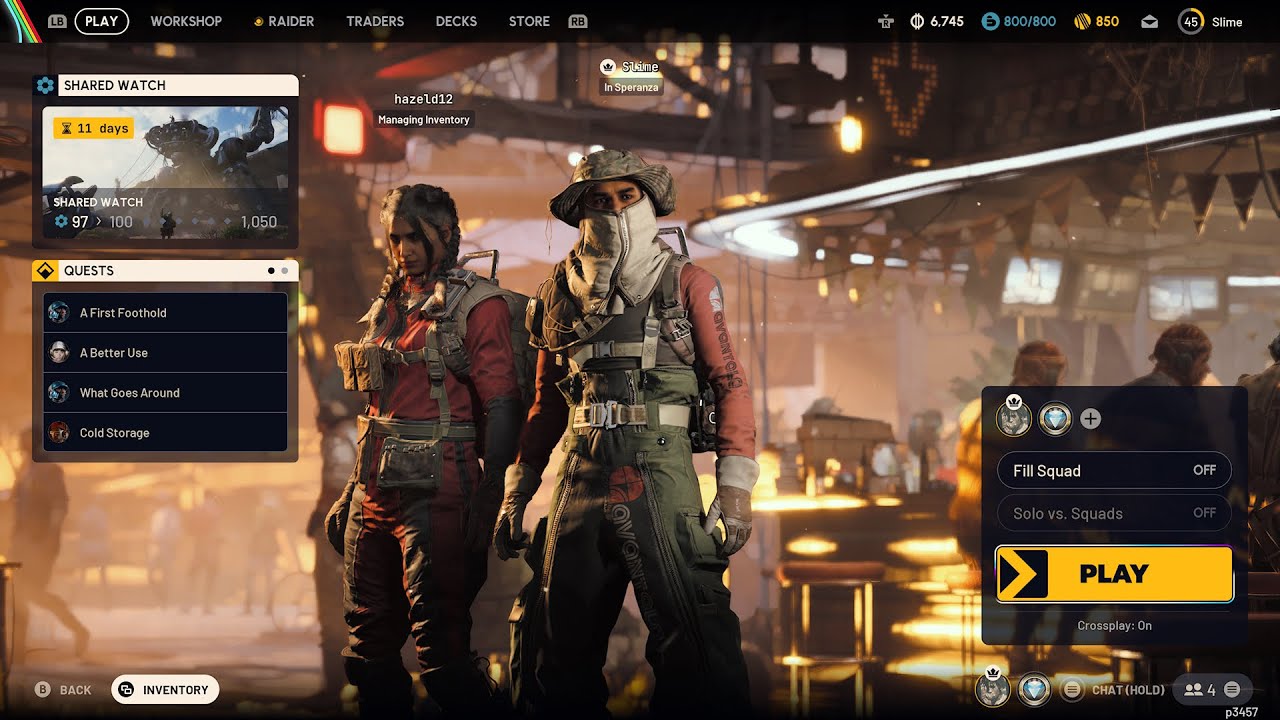Select the first Quests page dot

pyautogui.click(x=271, y=271)
